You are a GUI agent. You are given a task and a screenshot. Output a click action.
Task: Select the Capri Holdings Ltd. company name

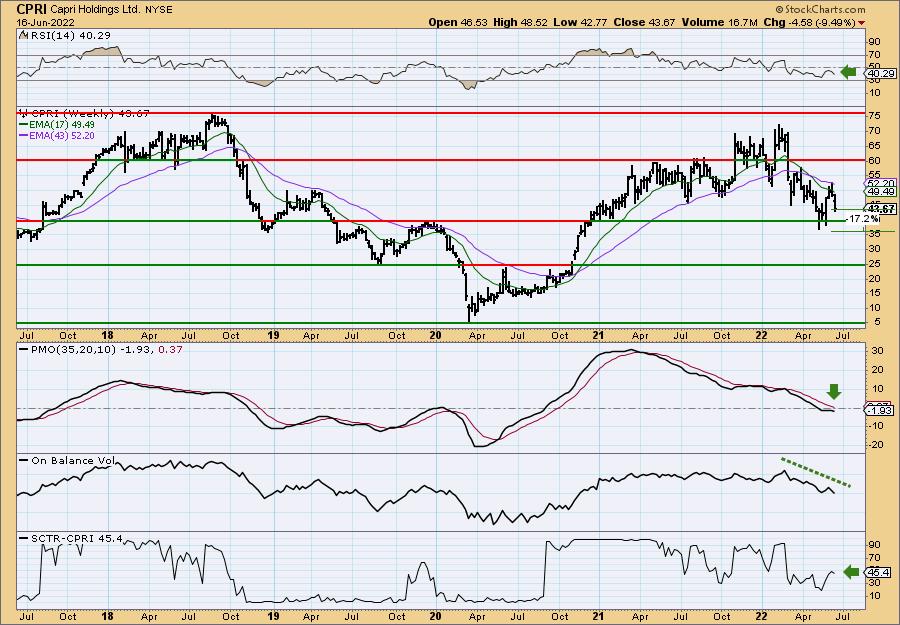[95, 10]
